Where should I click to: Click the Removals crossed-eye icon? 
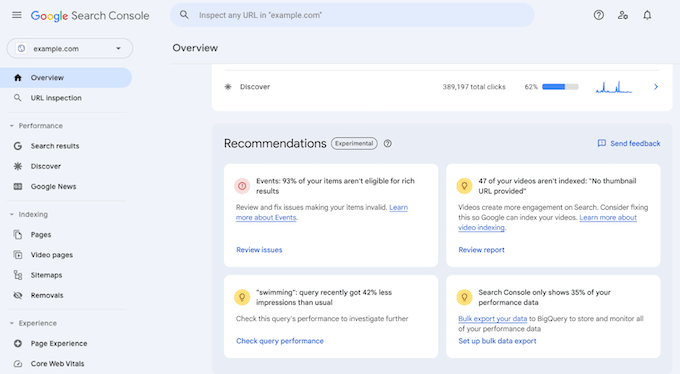[18, 295]
